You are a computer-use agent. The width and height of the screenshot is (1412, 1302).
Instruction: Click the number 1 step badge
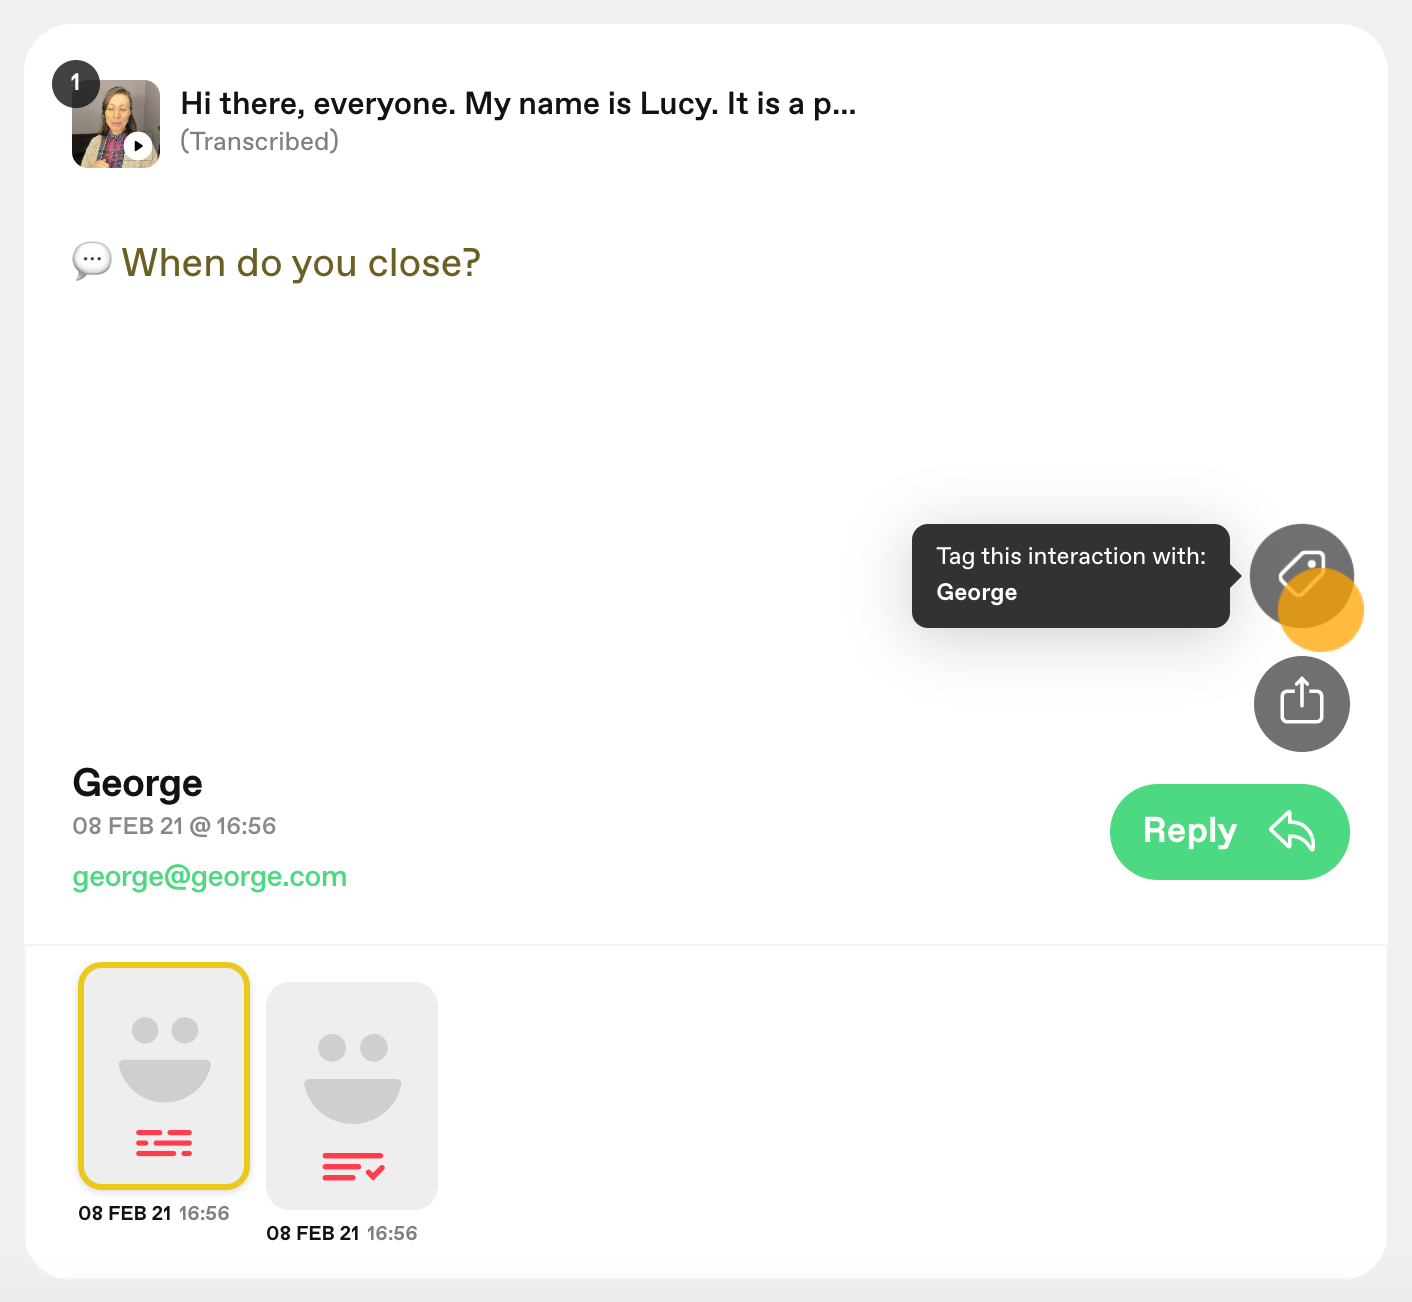coord(76,84)
